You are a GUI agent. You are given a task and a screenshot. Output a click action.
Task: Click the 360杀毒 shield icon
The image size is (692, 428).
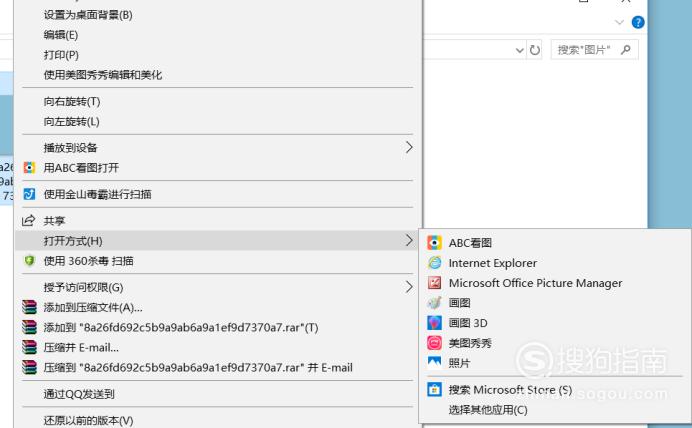coord(29,261)
